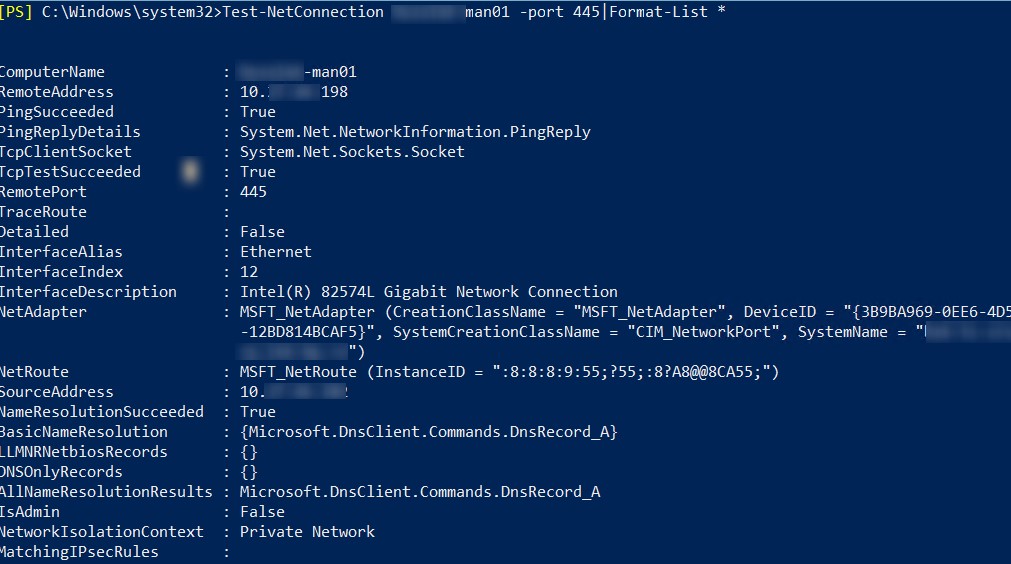
Task: Click the MatchingIPsecRules label
Action: pos(79,552)
